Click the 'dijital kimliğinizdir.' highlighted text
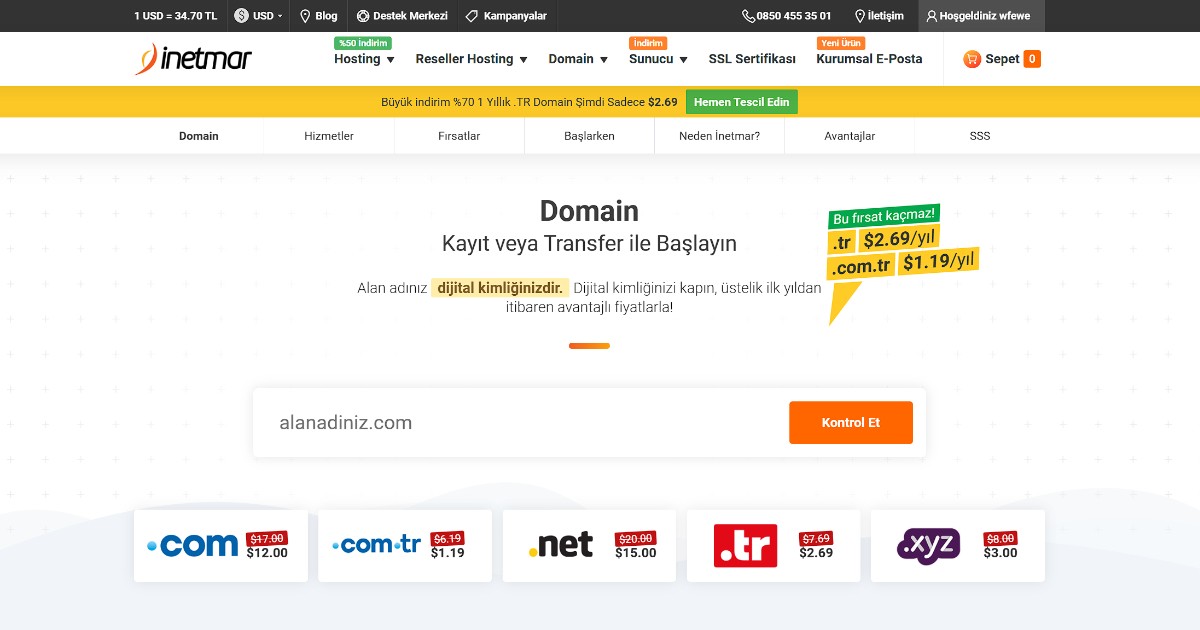 point(500,288)
